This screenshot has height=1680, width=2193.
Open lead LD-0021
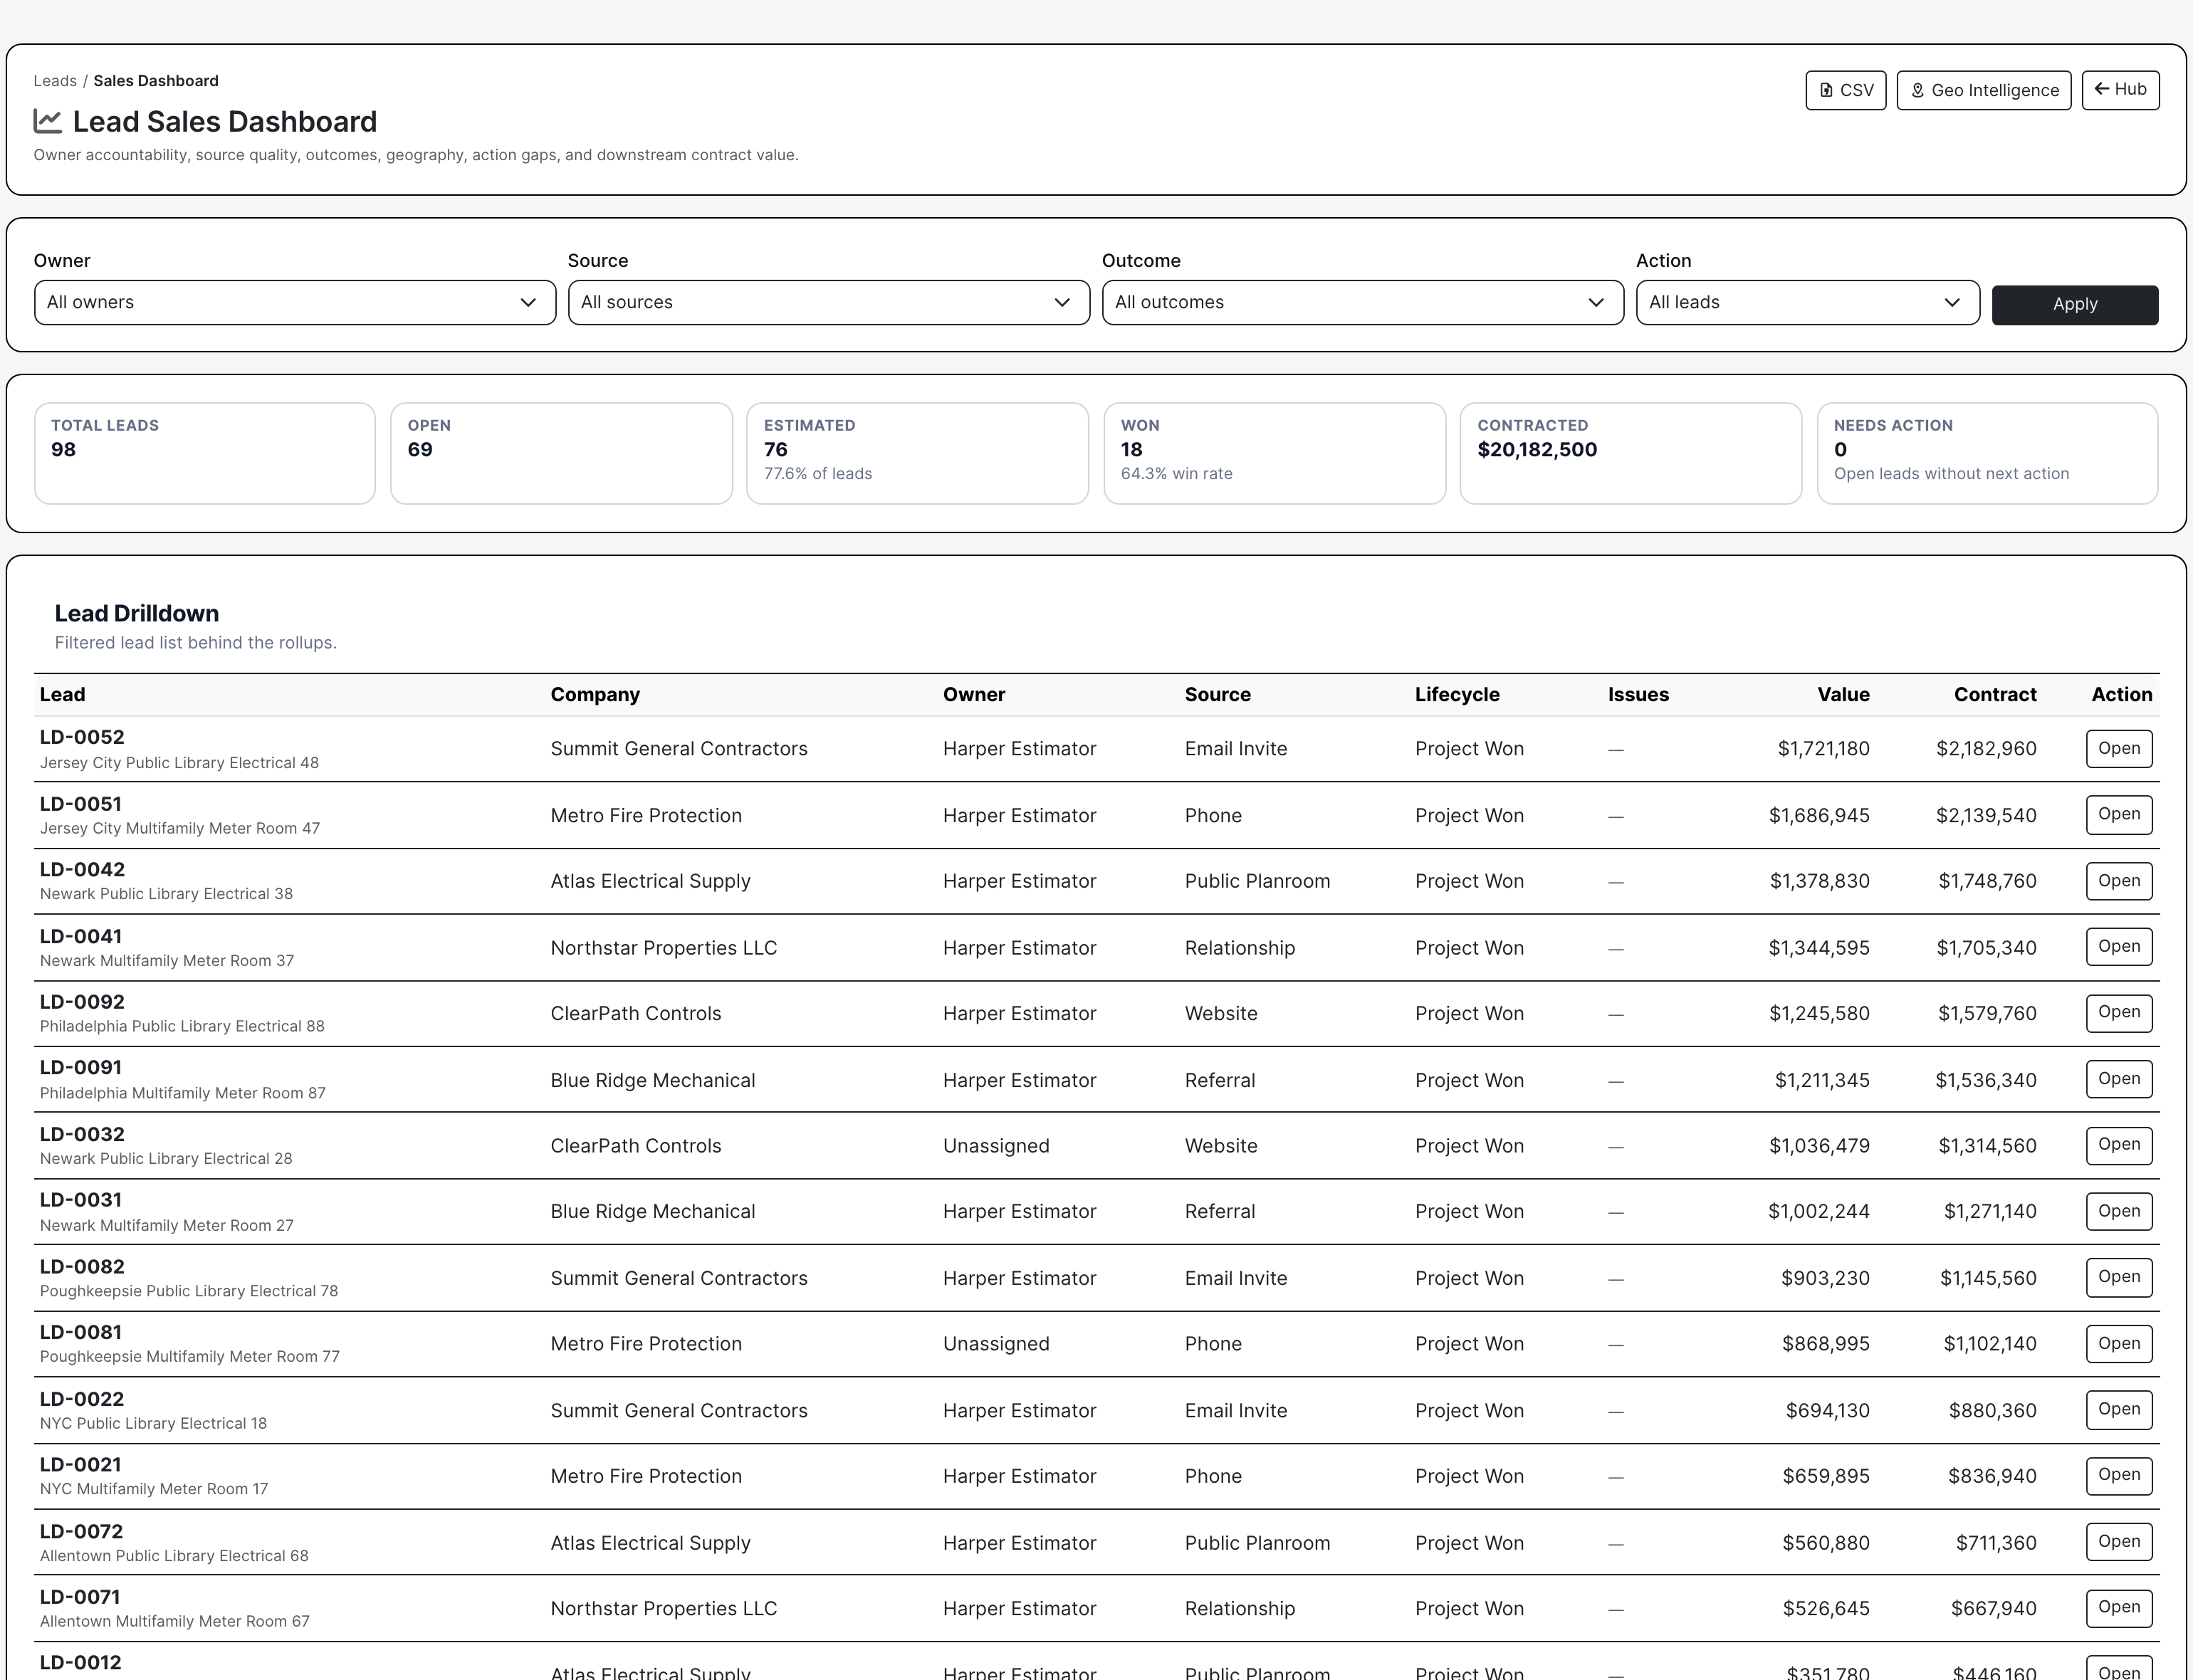tap(2119, 1476)
